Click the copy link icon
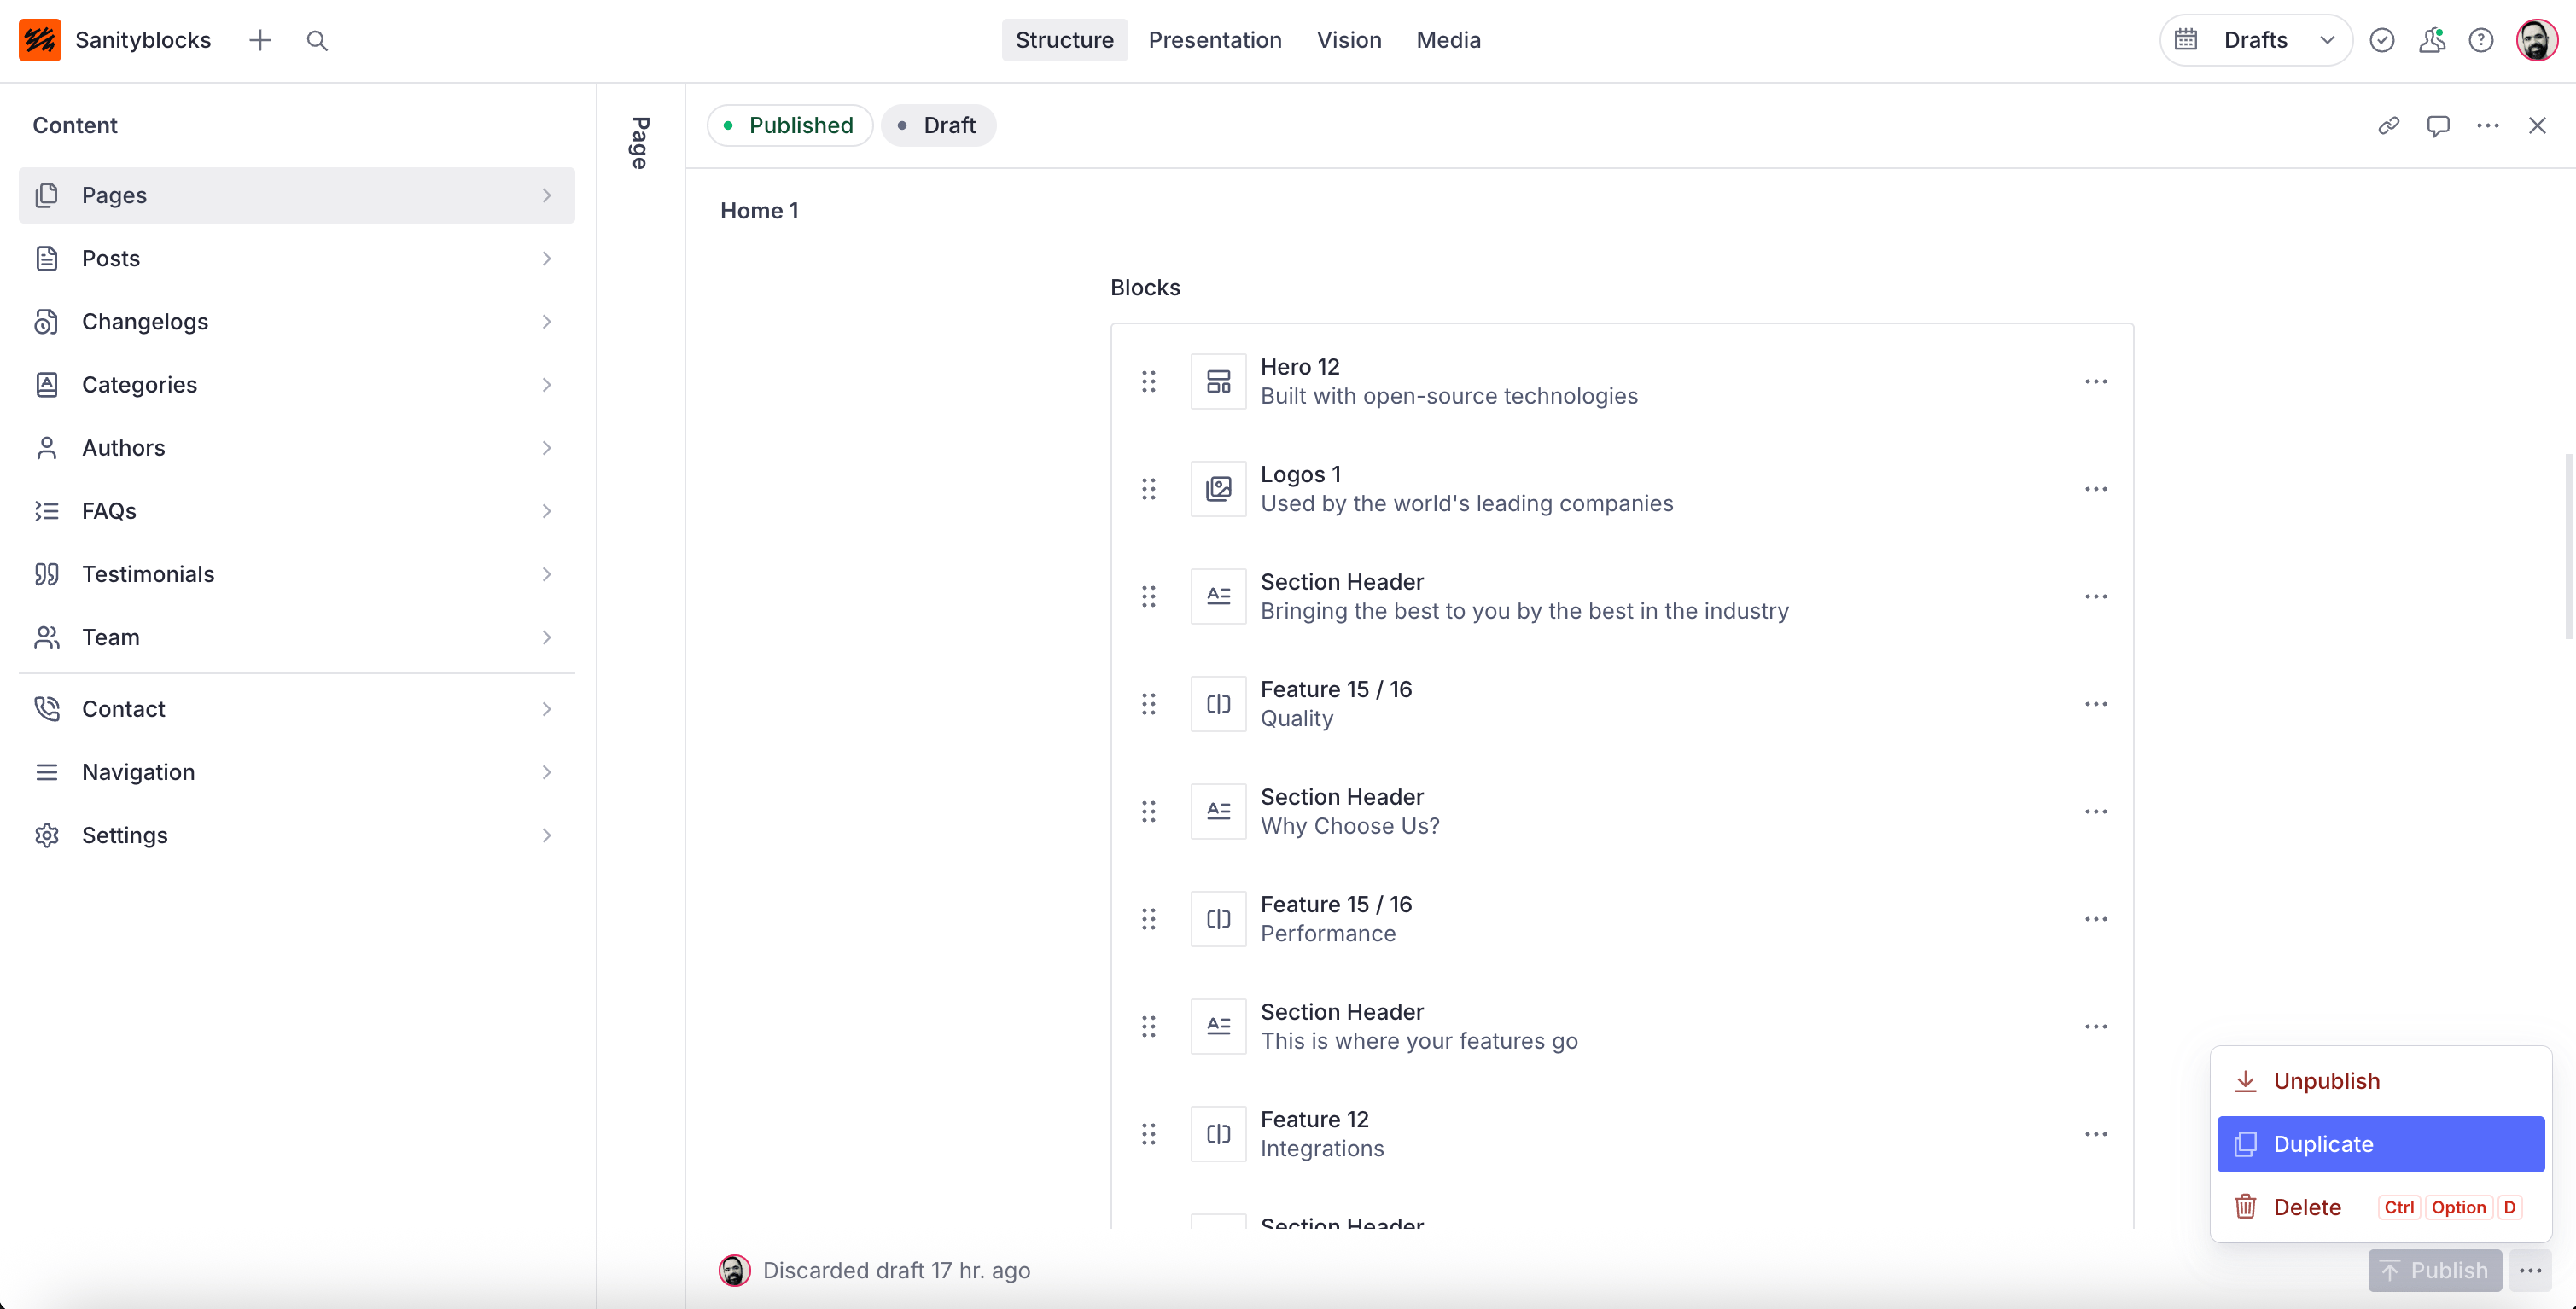 [x=2388, y=125]
